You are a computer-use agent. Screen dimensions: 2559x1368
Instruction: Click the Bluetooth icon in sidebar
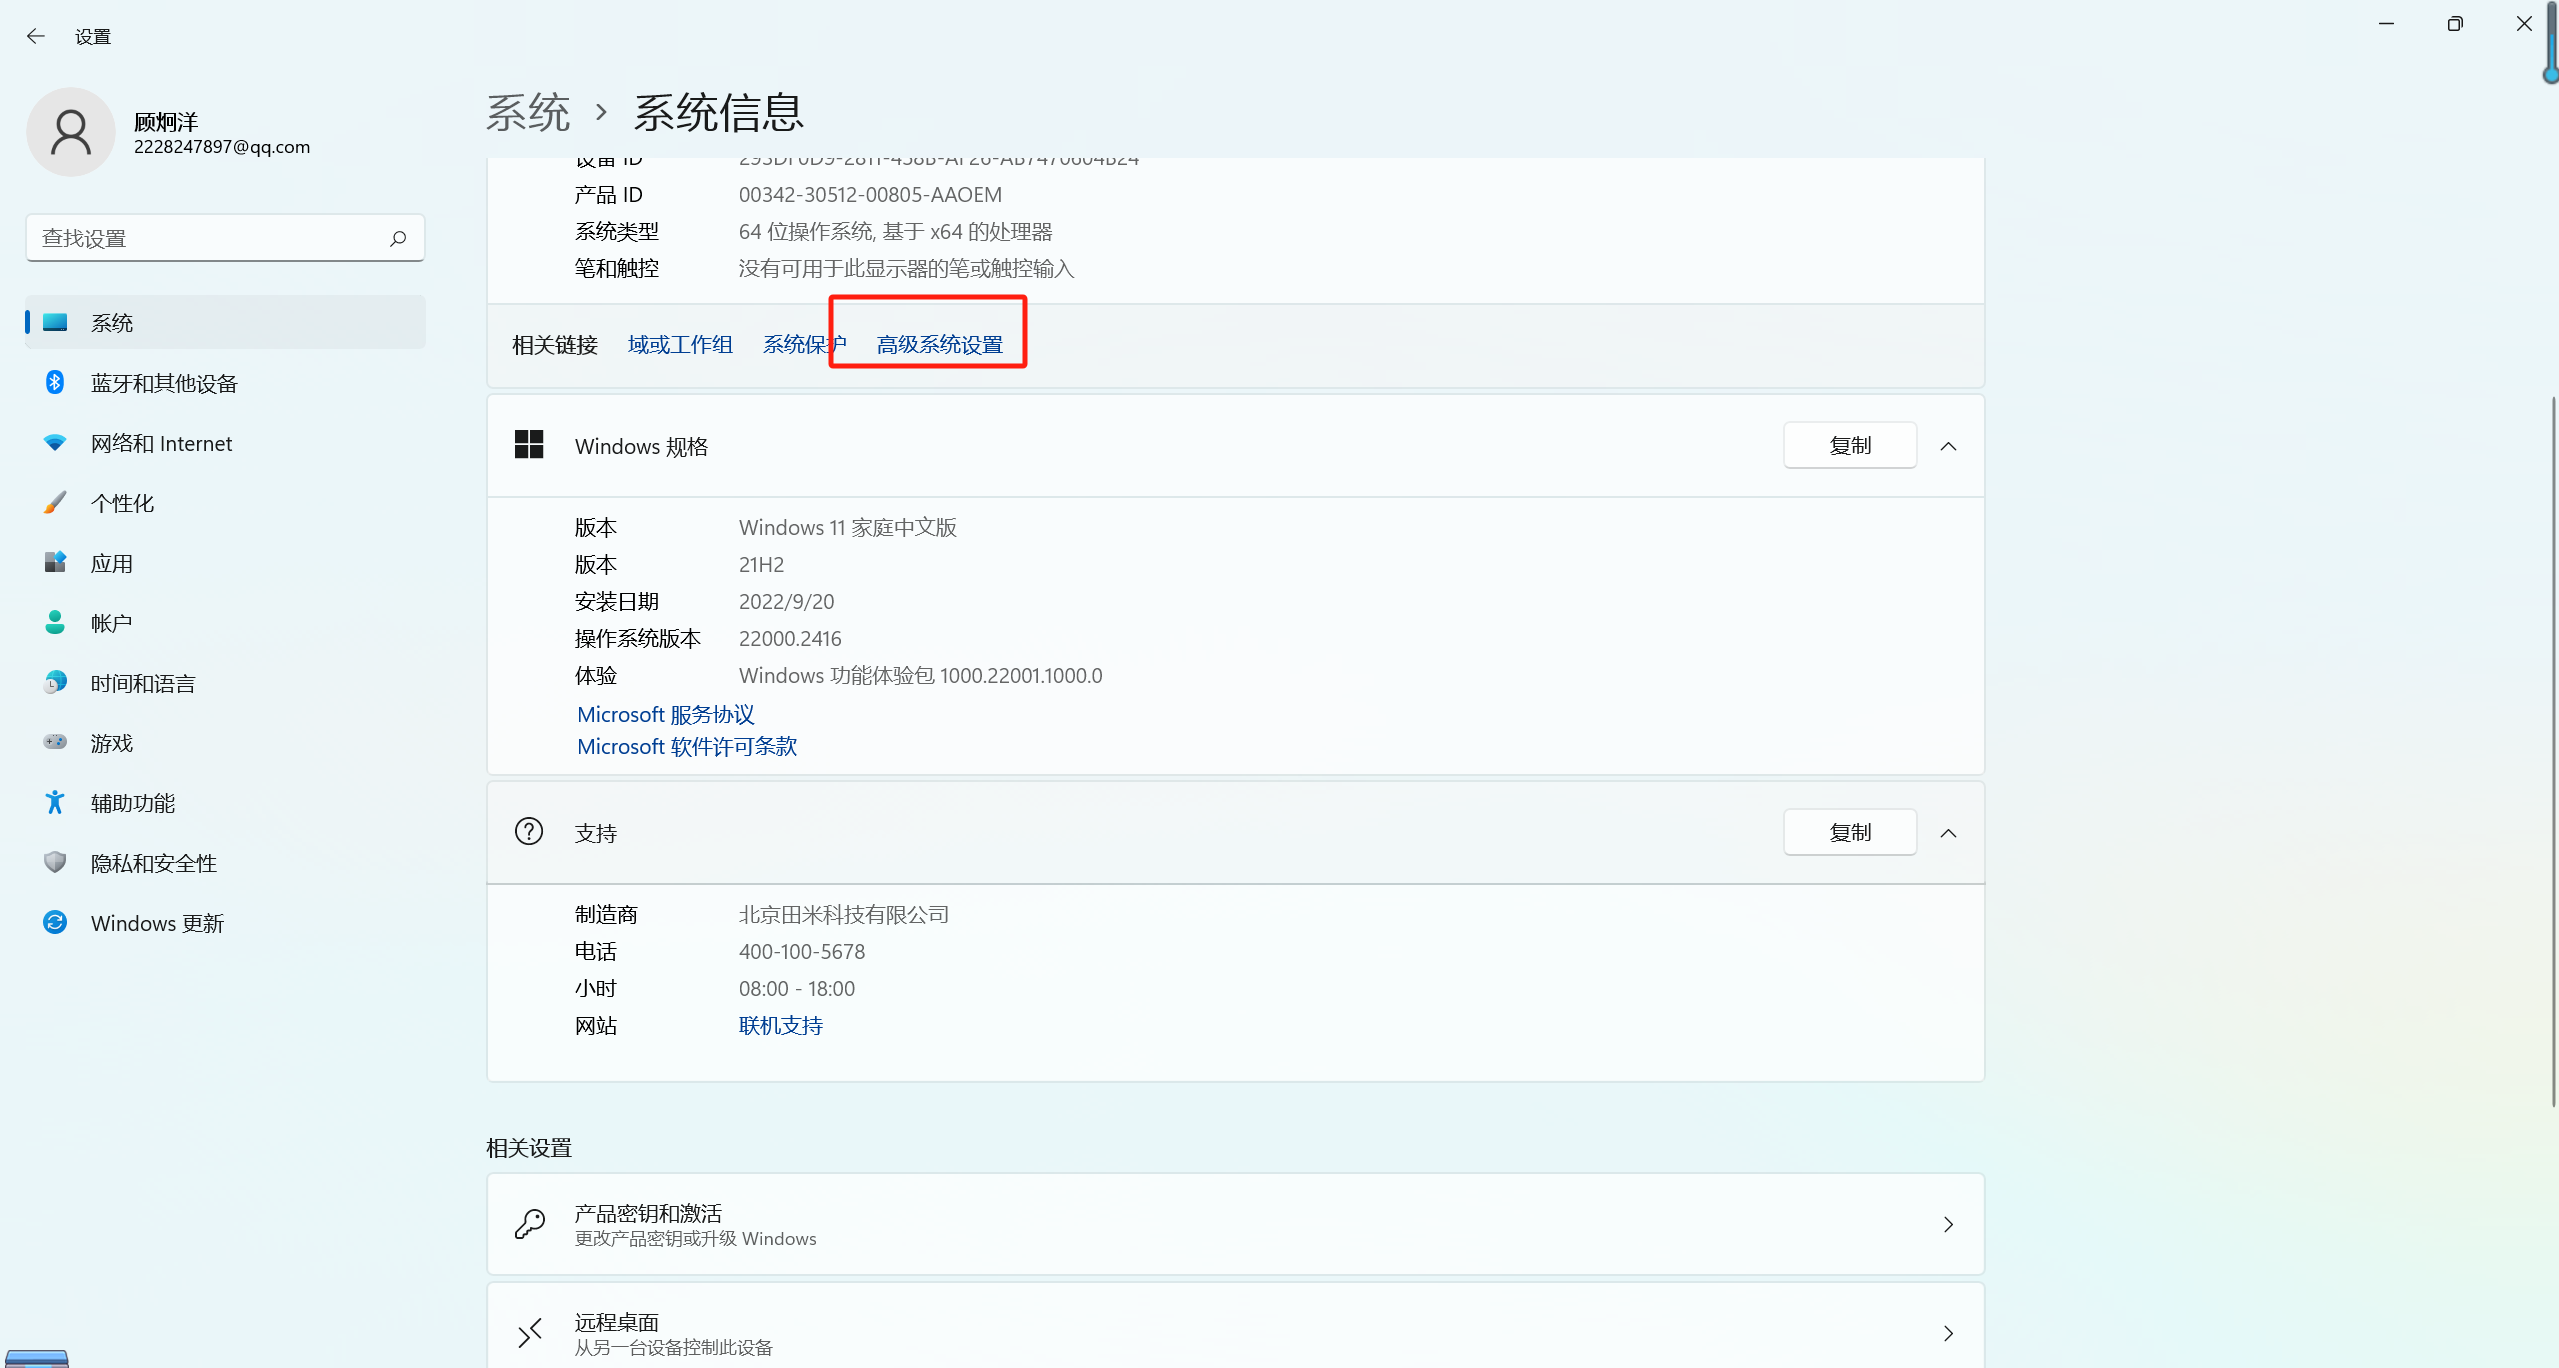point(55,382)
